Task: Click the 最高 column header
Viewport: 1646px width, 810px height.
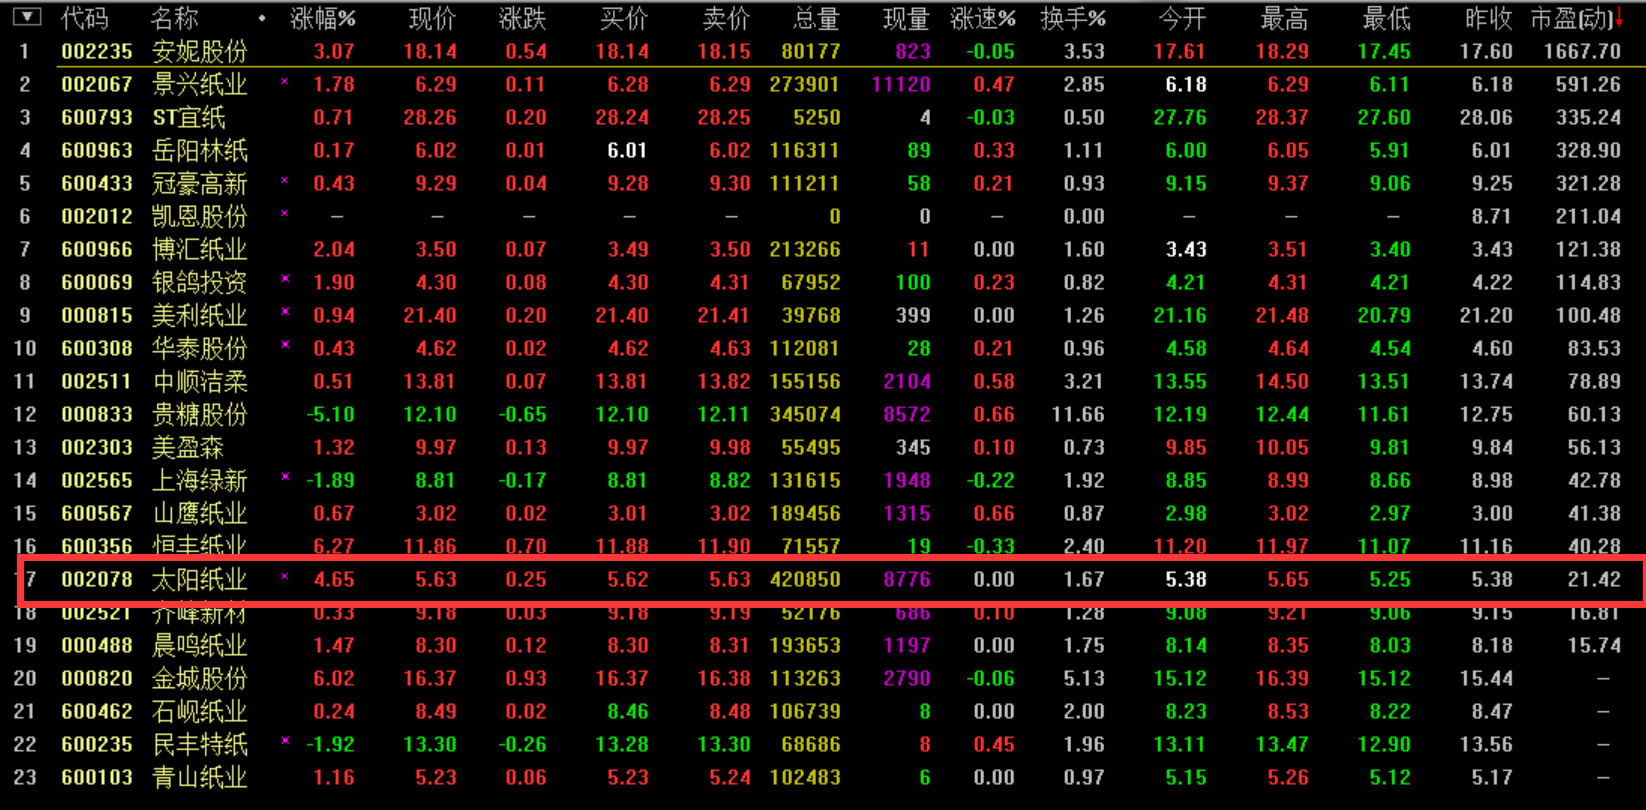Action: click(x=1285, y=18)
